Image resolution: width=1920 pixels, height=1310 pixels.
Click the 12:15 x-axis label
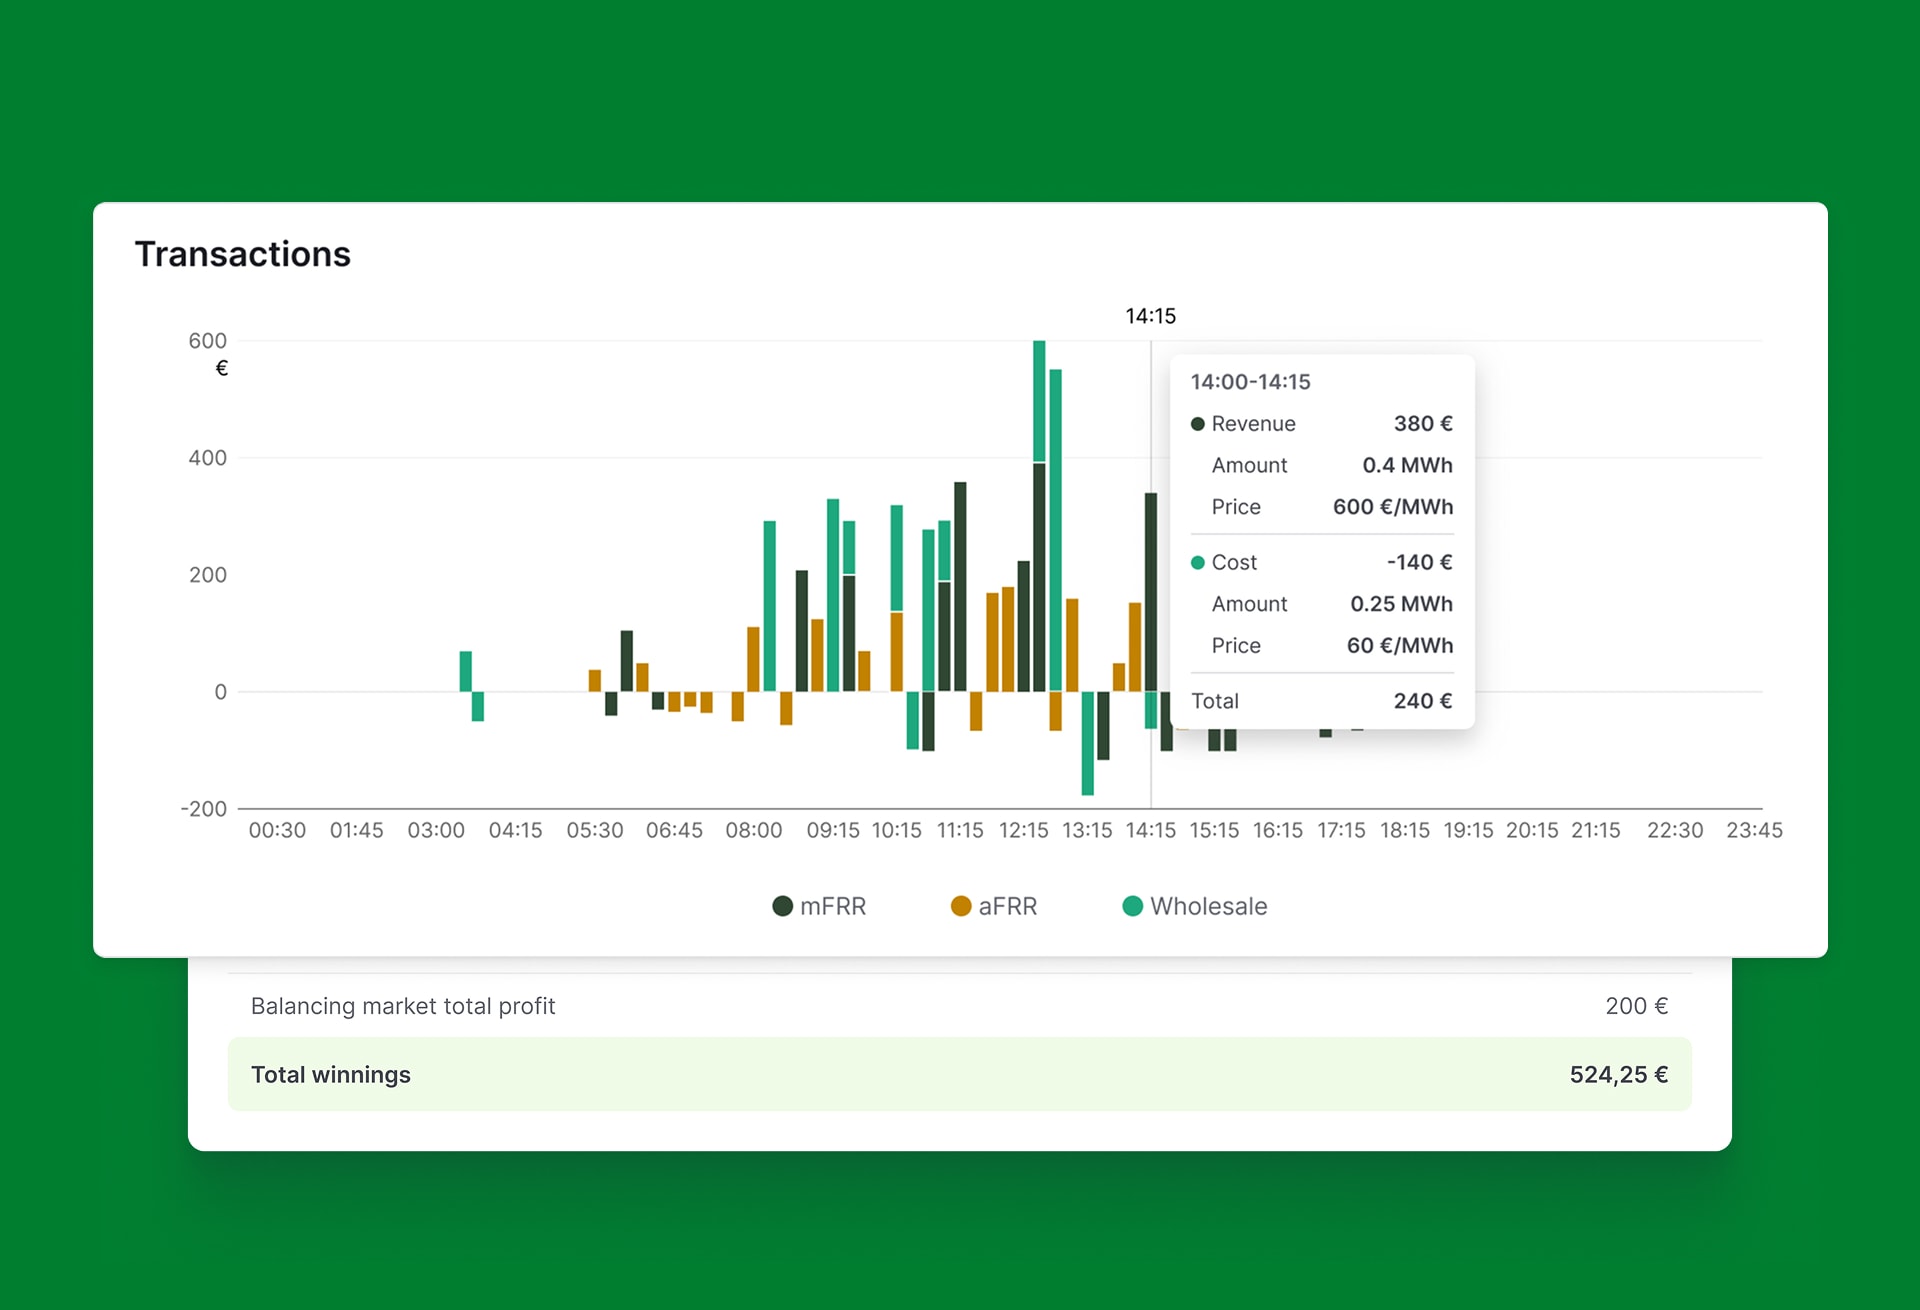[1023, 830]
